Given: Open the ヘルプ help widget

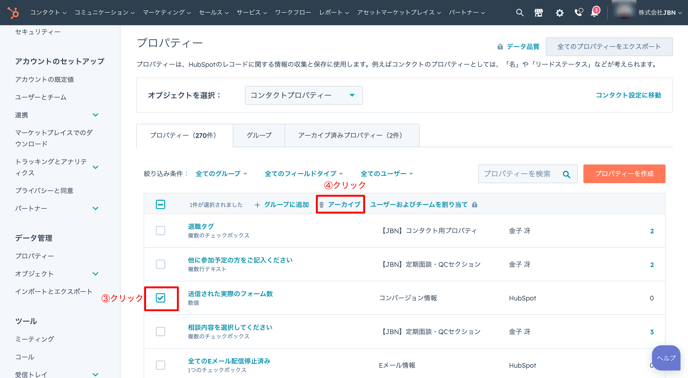Looking at the screenshot, I should [666, 358].
